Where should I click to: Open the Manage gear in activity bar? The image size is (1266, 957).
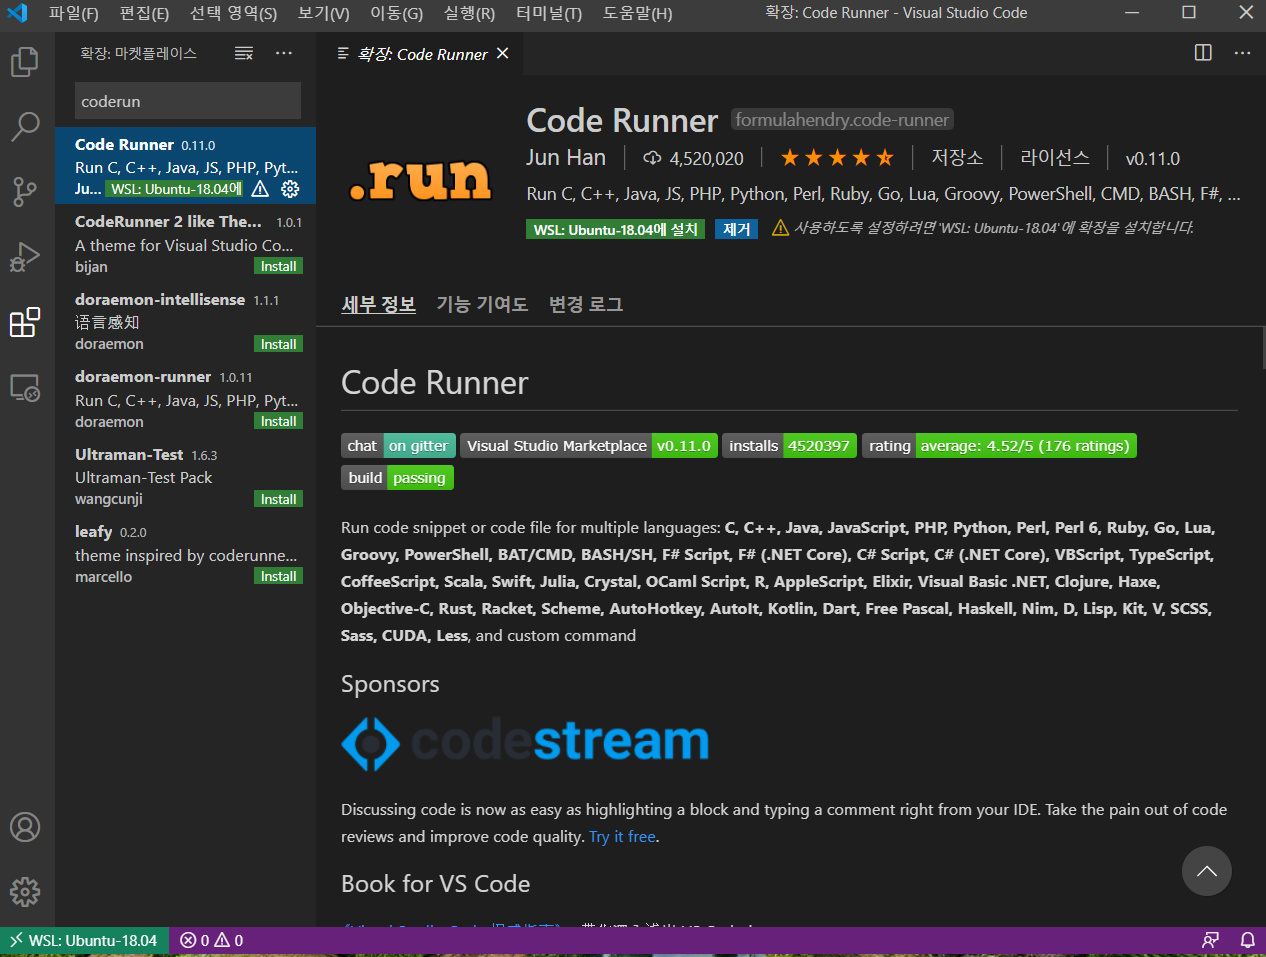25,891
